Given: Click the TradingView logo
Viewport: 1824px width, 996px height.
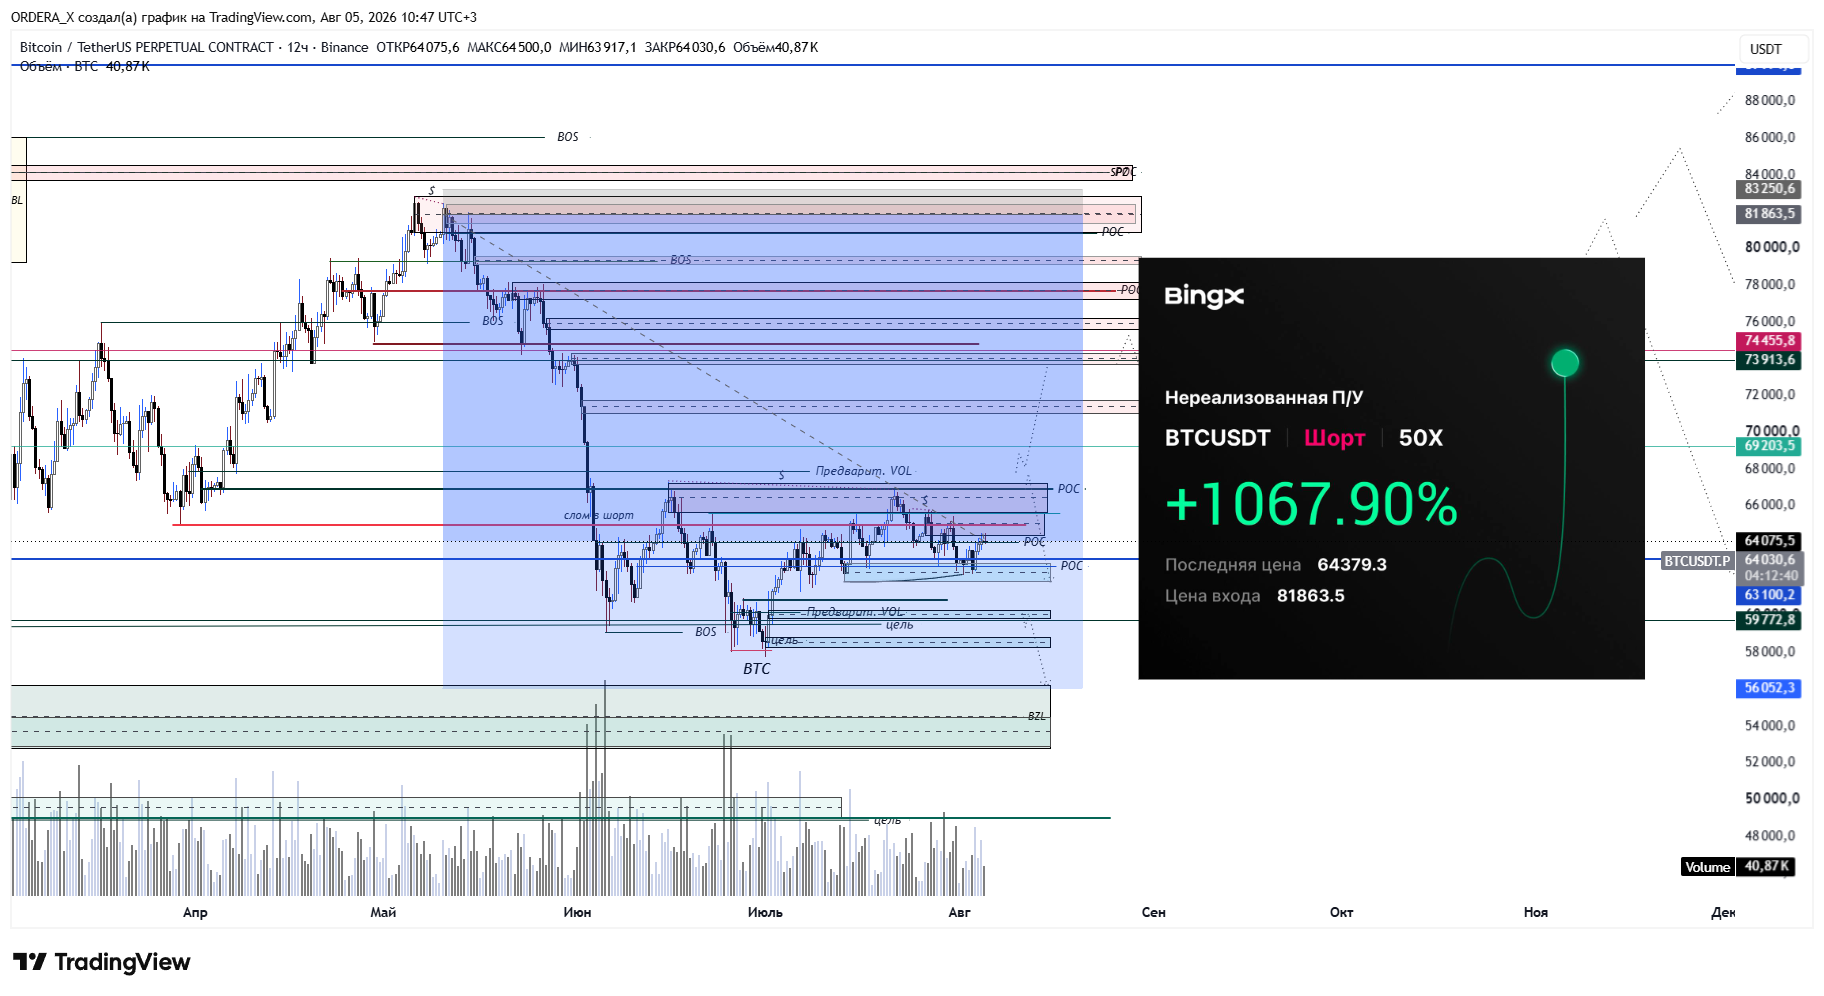Looking at the screenshot, I should click(x=101, y=962).
